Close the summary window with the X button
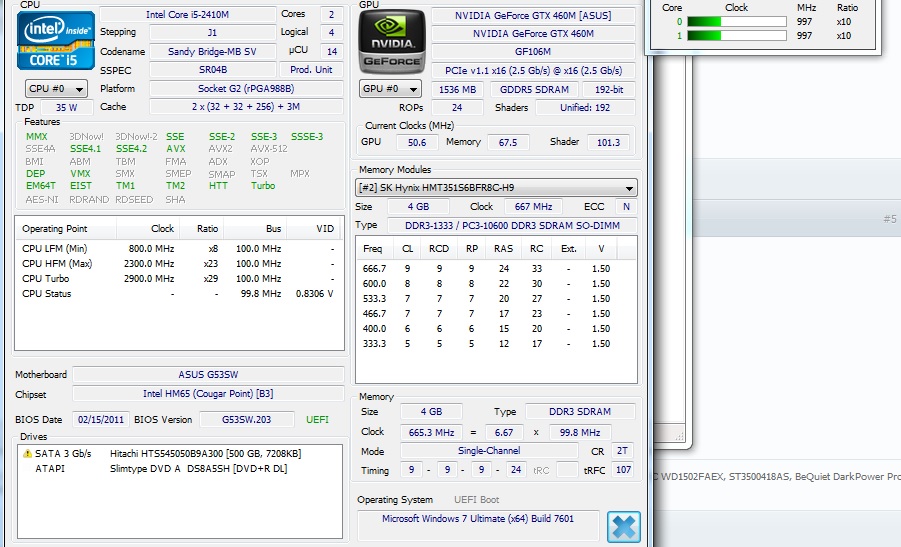Image resolution: width=901 pixels, height=547 pixels. [623, 527]
